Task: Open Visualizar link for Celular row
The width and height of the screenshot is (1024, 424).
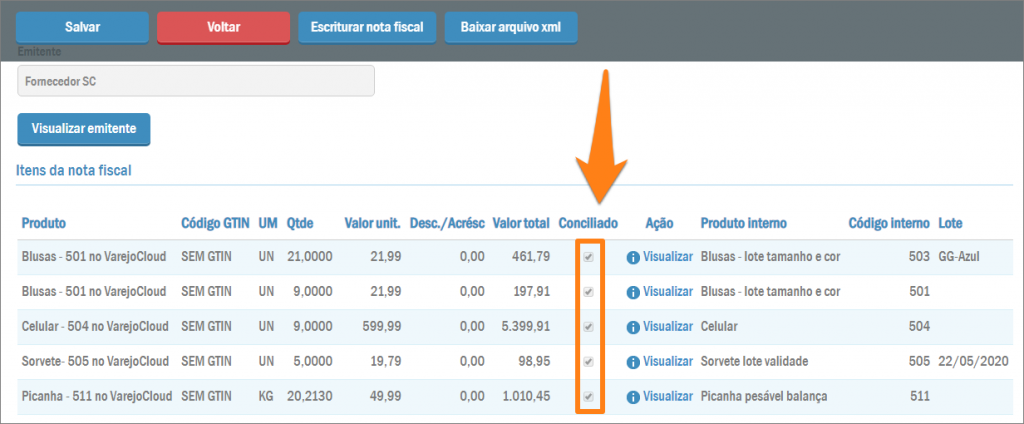Action: point(667,327)
